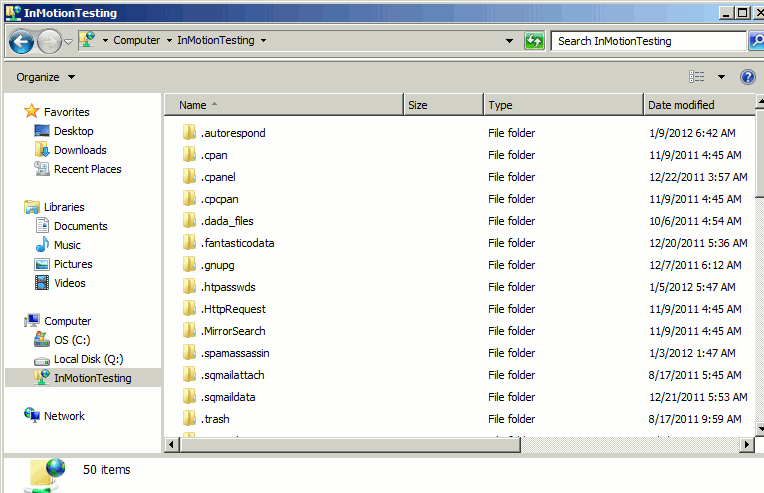Click the Network icon in sidebar
Viewport: 764px width, 493px height.
[32, 415]
